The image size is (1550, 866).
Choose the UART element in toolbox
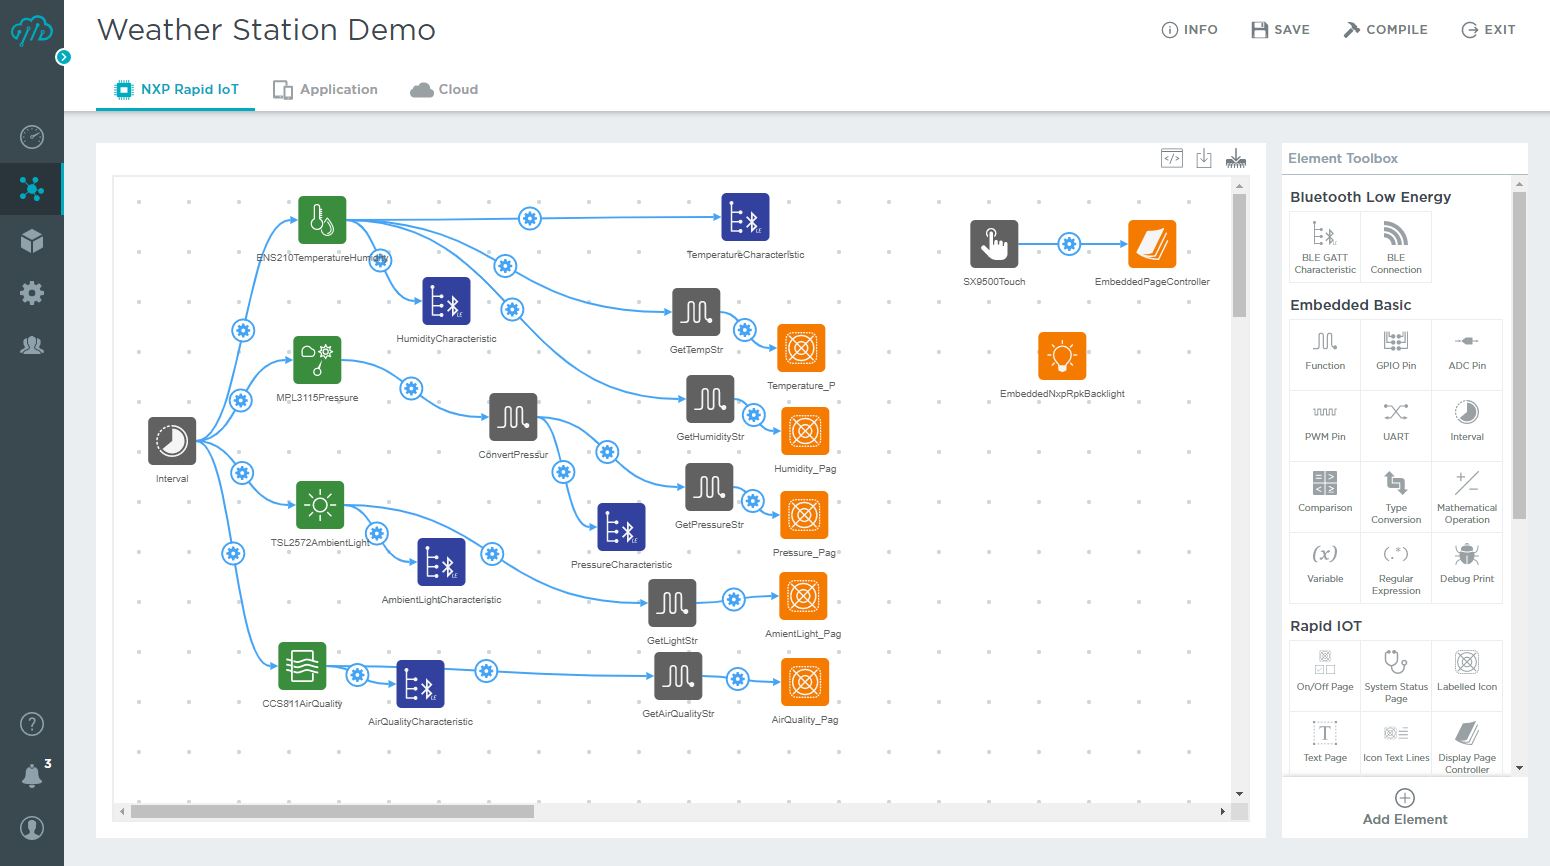click(x=1396, y=421)
